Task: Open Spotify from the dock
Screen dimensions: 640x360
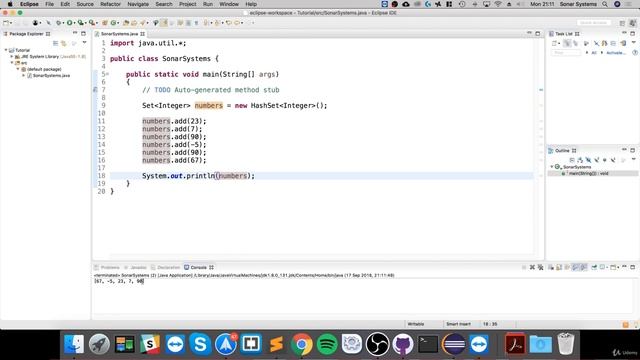Action: (327, 344)
